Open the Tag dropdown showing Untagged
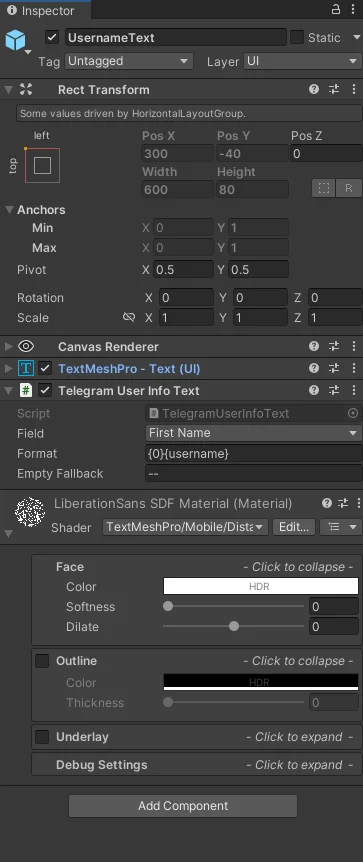The width and height of the screenshot is (363, 862). point(129,61)
